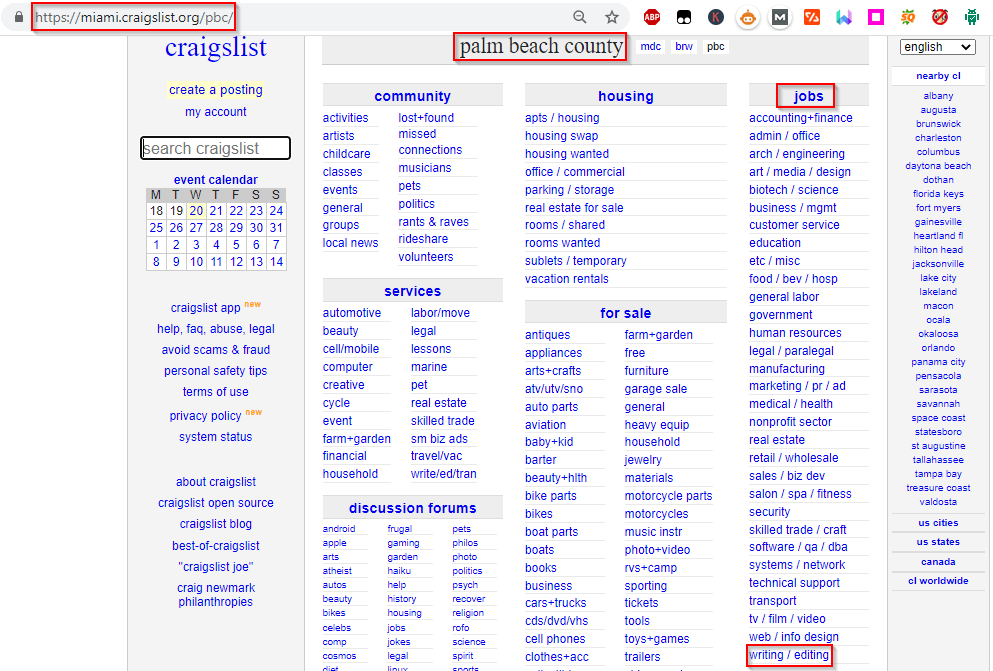Open real estate for sale link
Image resolution: width=993 pixels, height=671 pixels.
(x=574, y=208)
